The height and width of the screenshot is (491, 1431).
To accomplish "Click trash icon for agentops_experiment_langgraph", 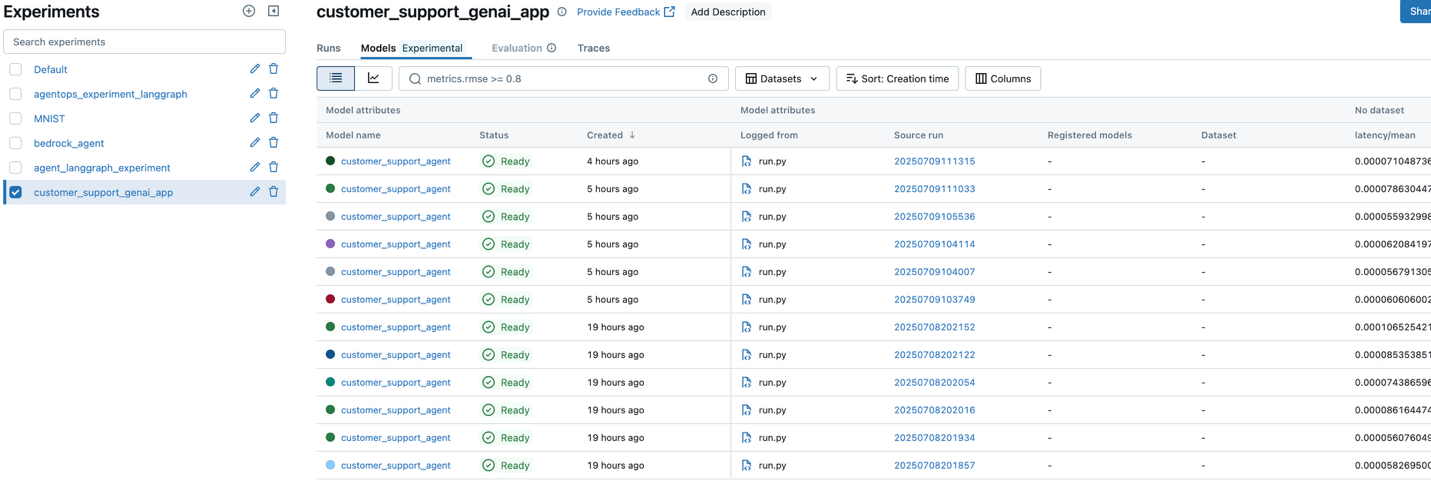I will (273, 94).
